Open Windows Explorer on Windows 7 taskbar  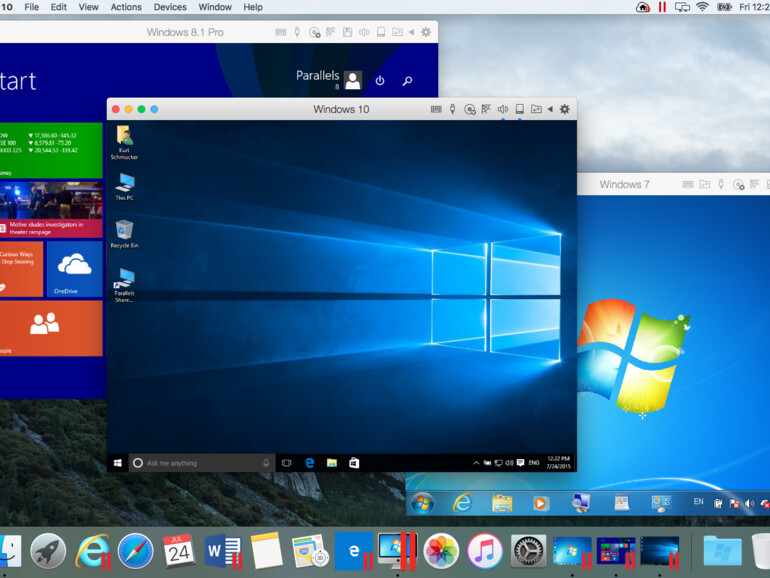pyautogui.click(x=502, y=503)
